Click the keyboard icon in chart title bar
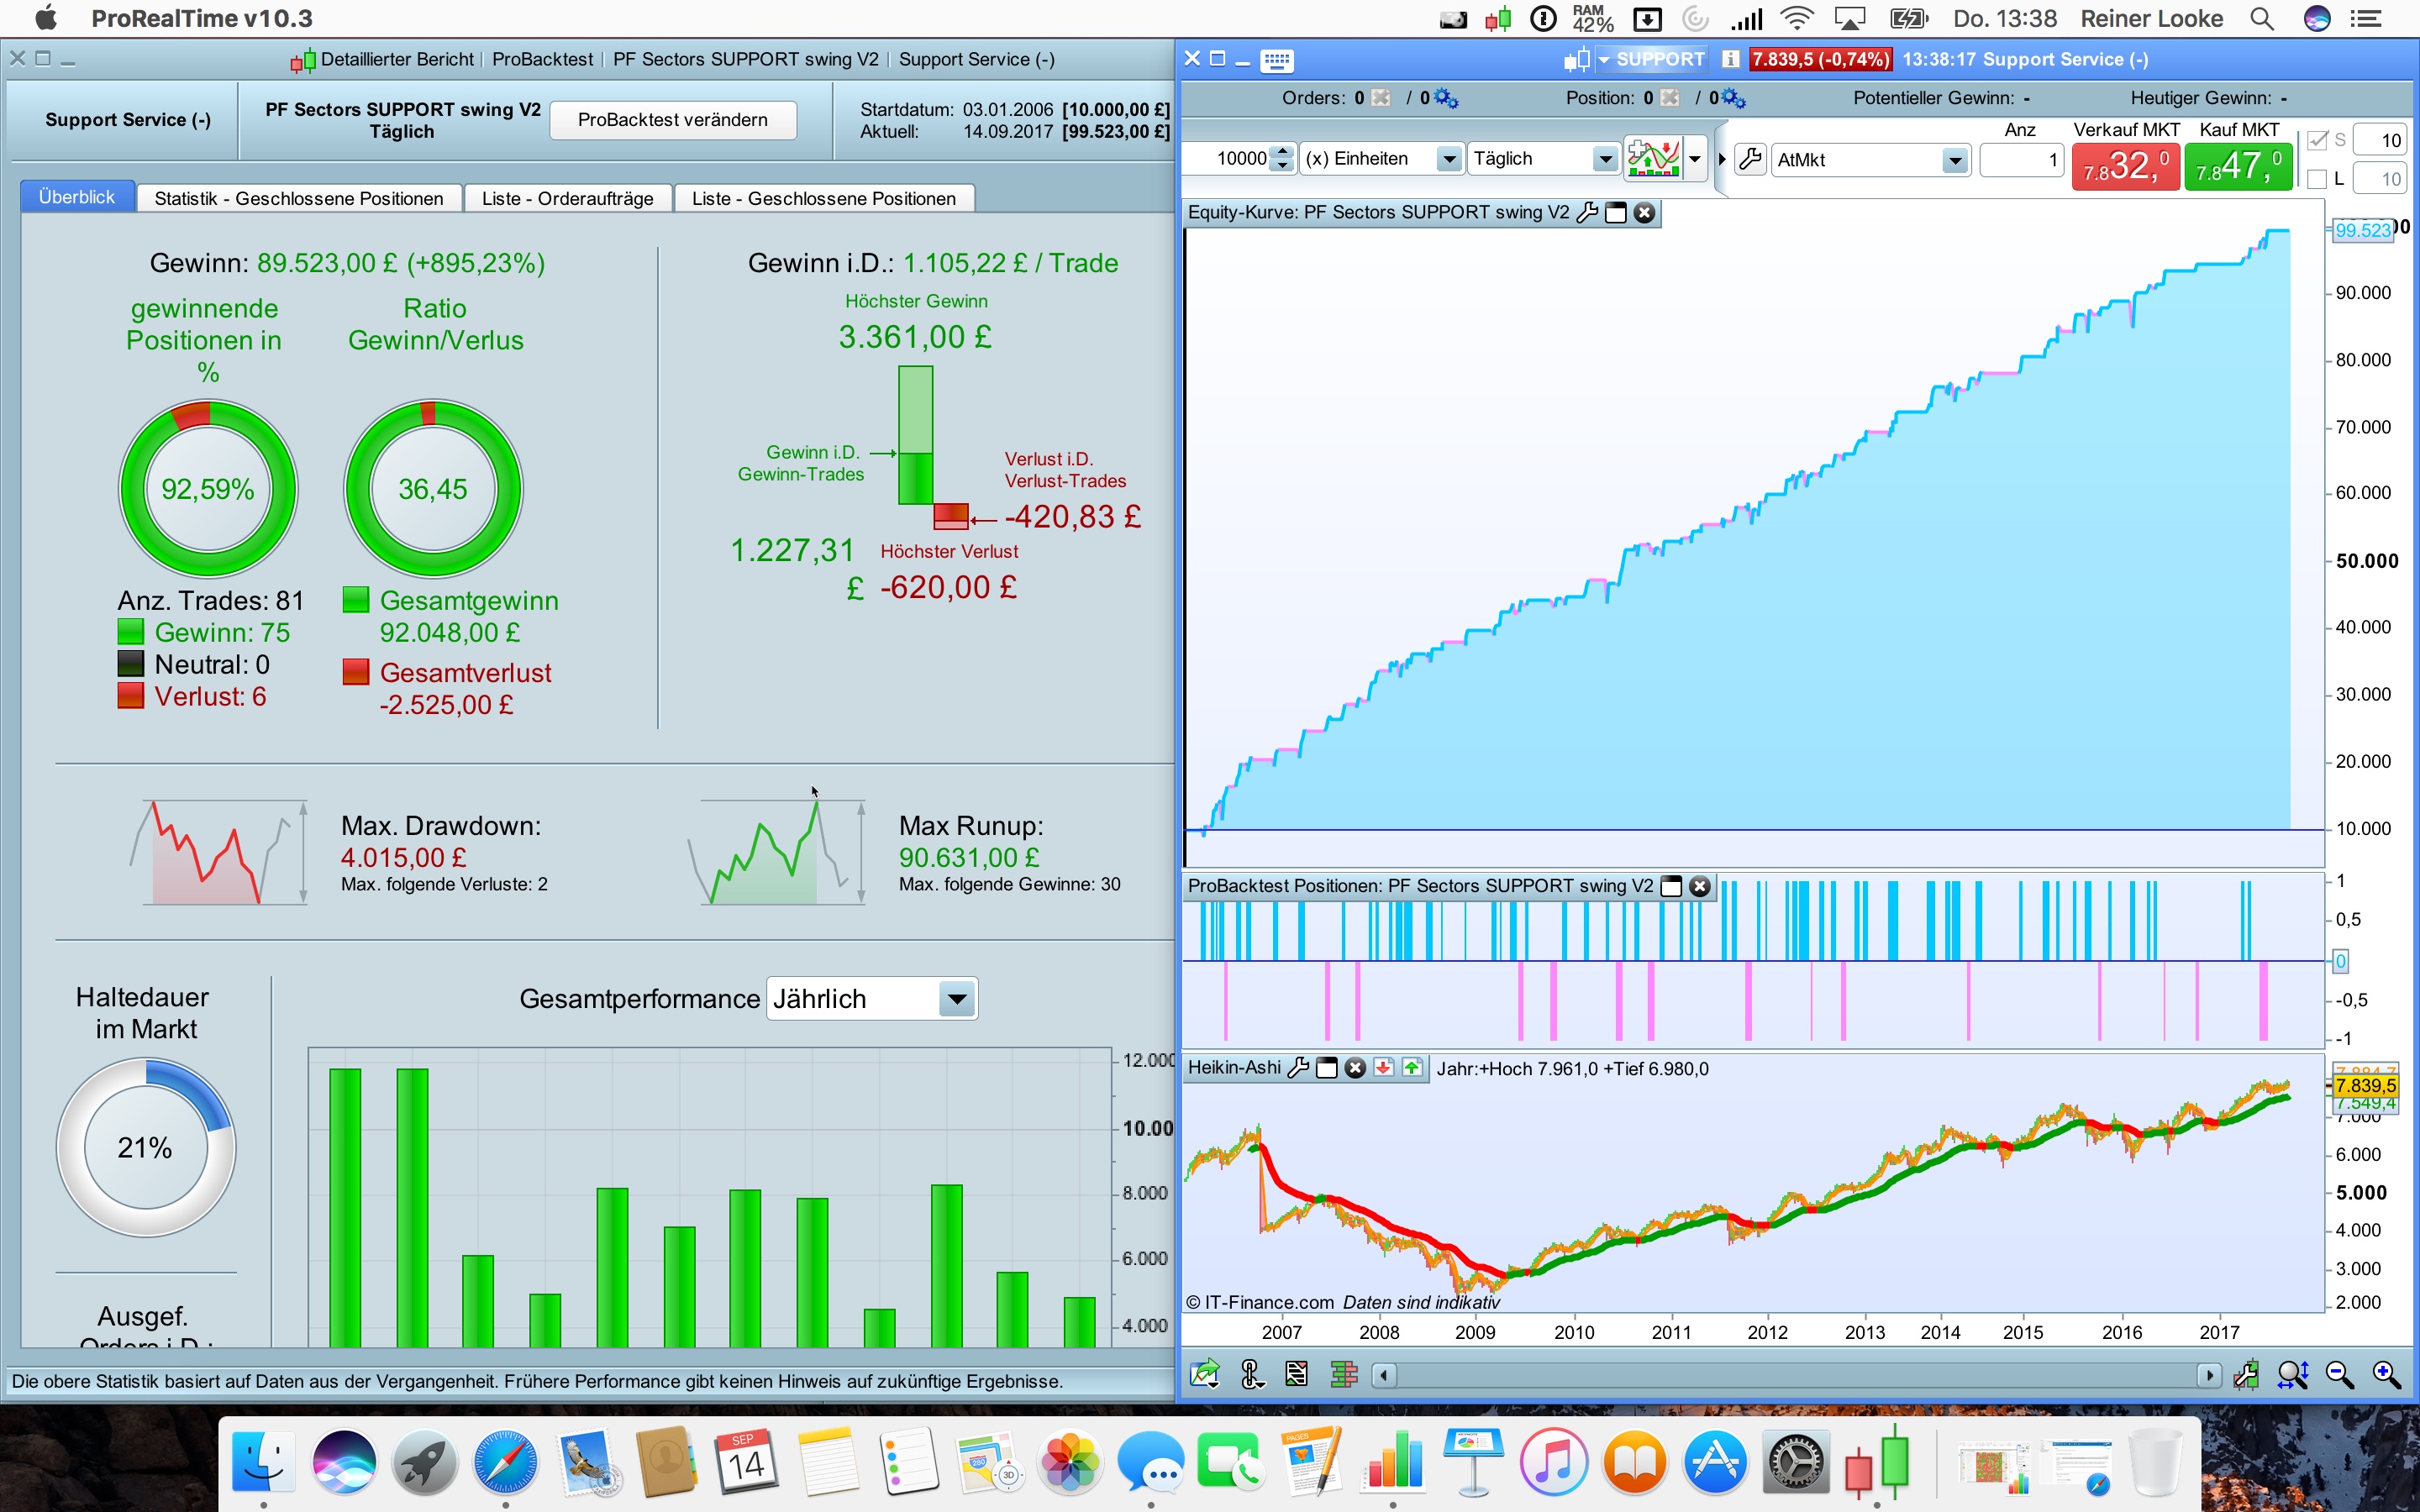The image size is (2420, 1512). click(1277, 60)
